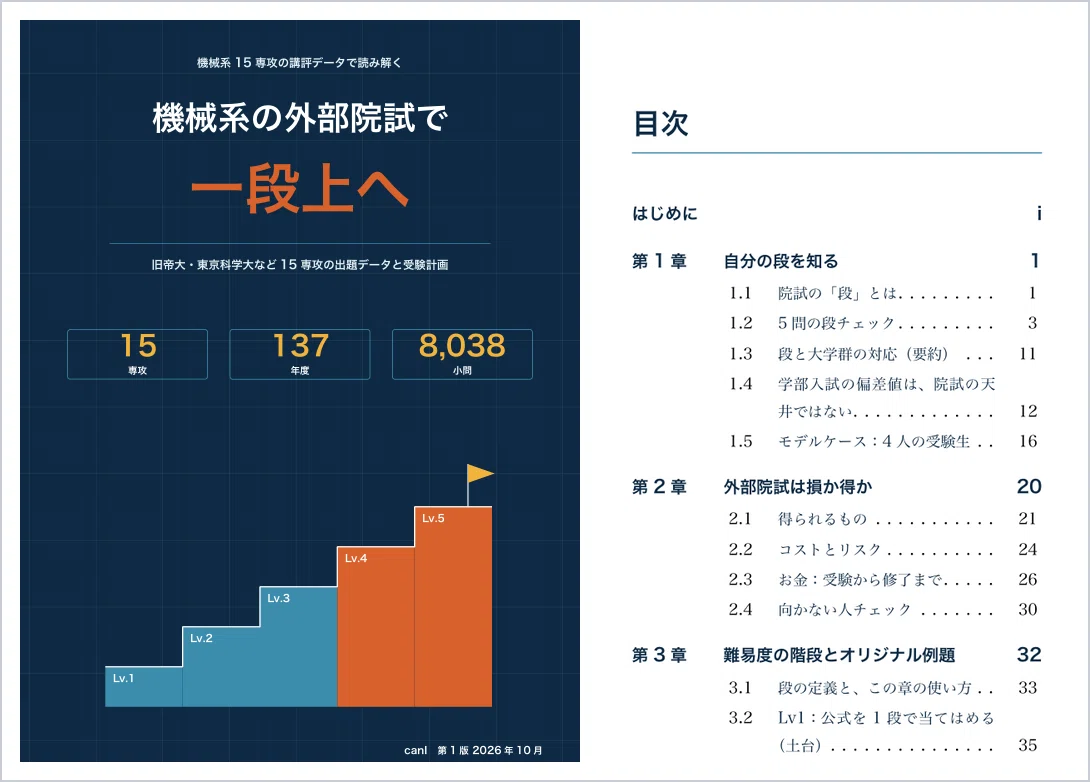Open section 2.3 お金:受験から修了まで
The width and height of the screenshot is (1090, 782).
coord(883,579)
